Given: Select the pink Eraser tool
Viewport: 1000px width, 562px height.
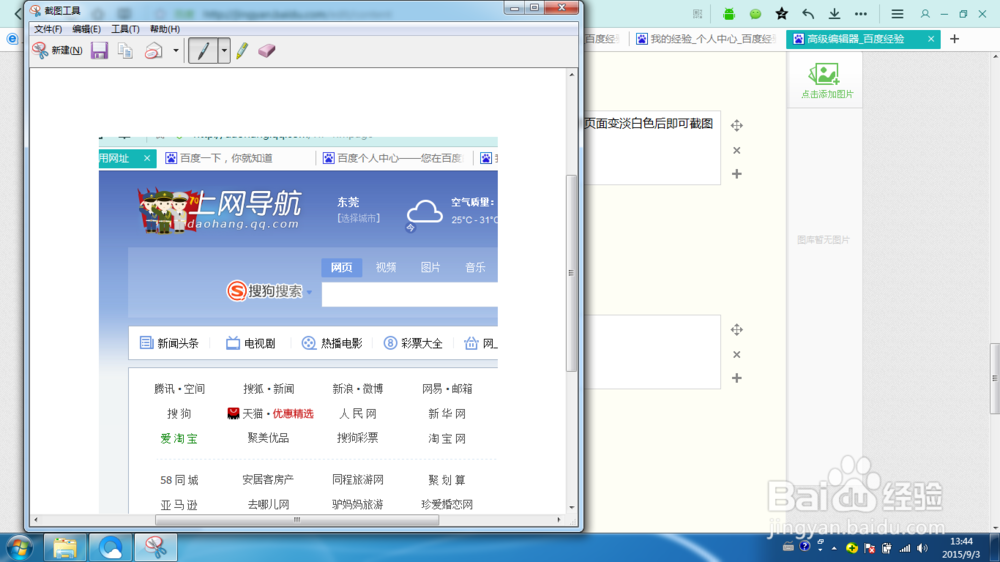Looking at the screenshot, I should (x=267, y=50).
